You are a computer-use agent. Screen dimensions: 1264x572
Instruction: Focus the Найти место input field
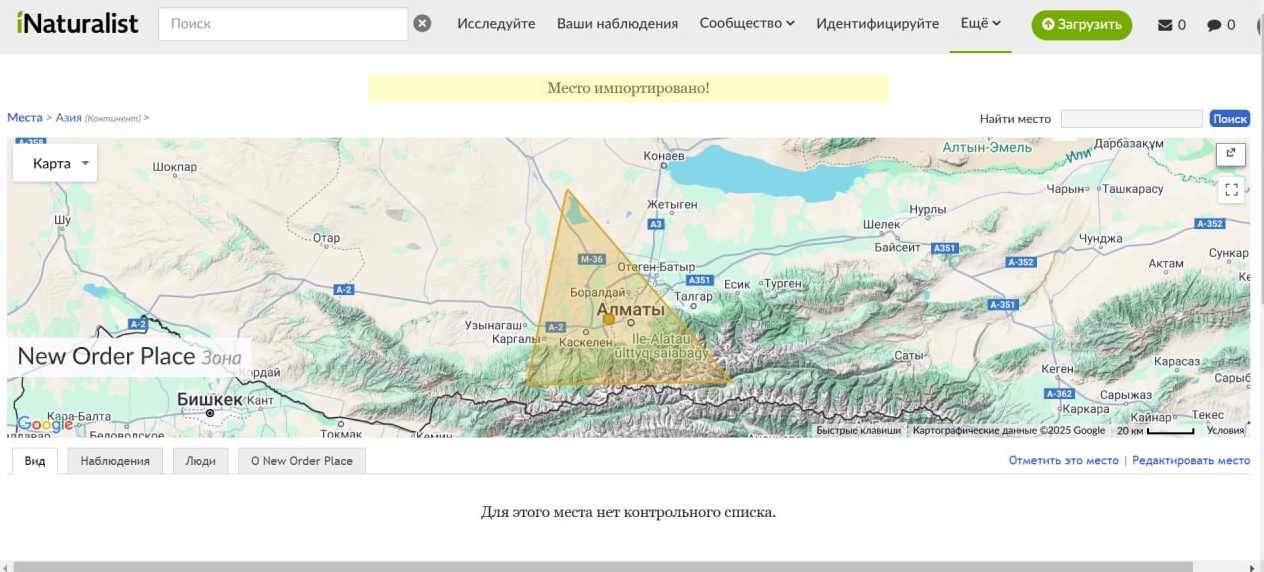tap(1131, 119)
